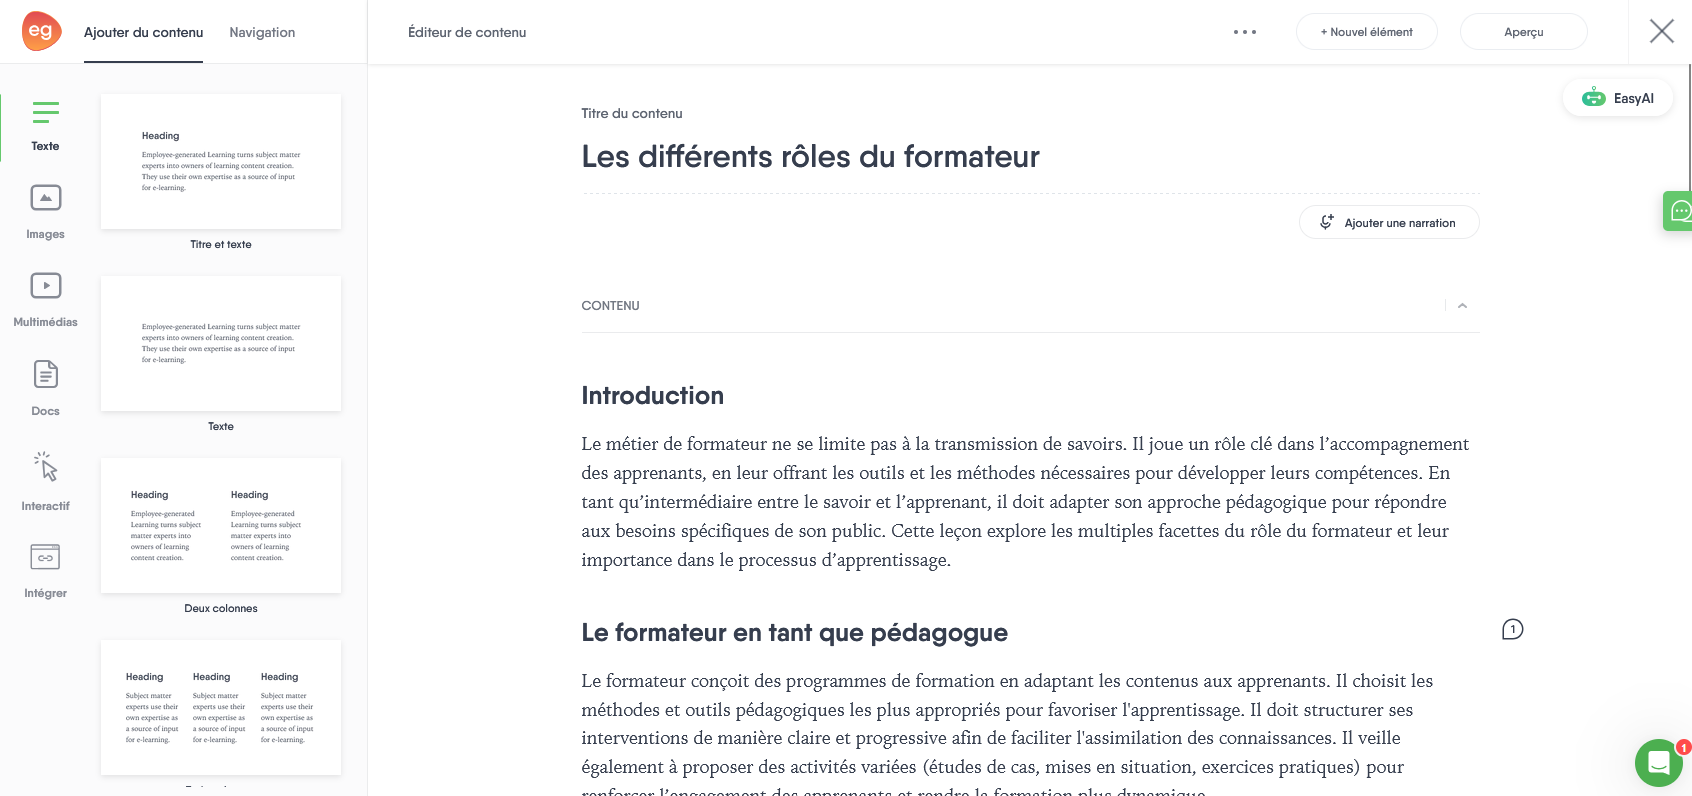Select the Deux colonnes template thumbnail

(220, 525)
